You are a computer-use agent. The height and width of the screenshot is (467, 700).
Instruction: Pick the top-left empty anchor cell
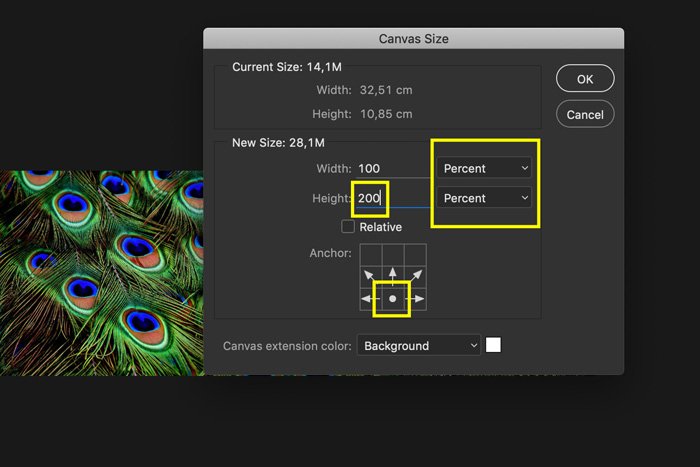tap(370, 253)
